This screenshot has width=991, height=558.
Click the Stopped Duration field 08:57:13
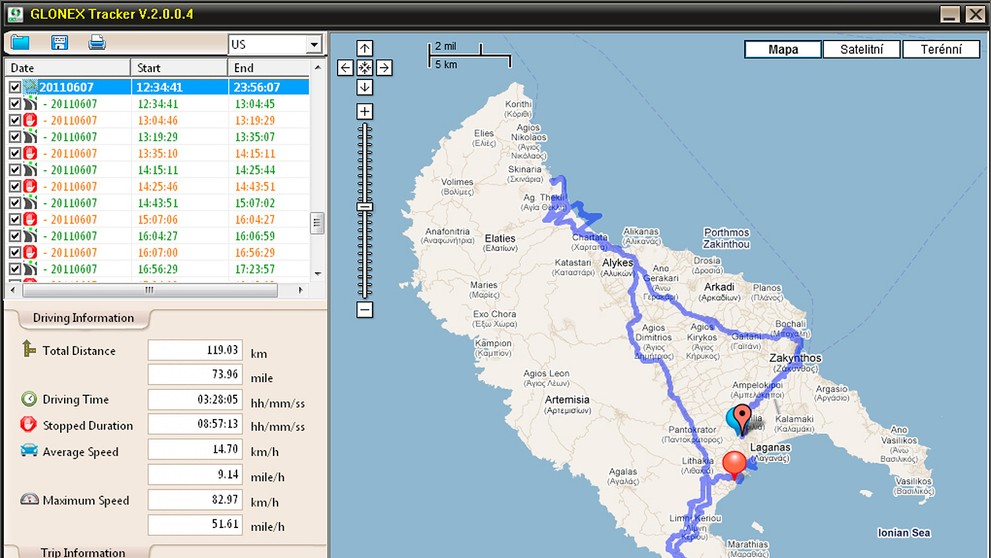click(x=195, y=424)
